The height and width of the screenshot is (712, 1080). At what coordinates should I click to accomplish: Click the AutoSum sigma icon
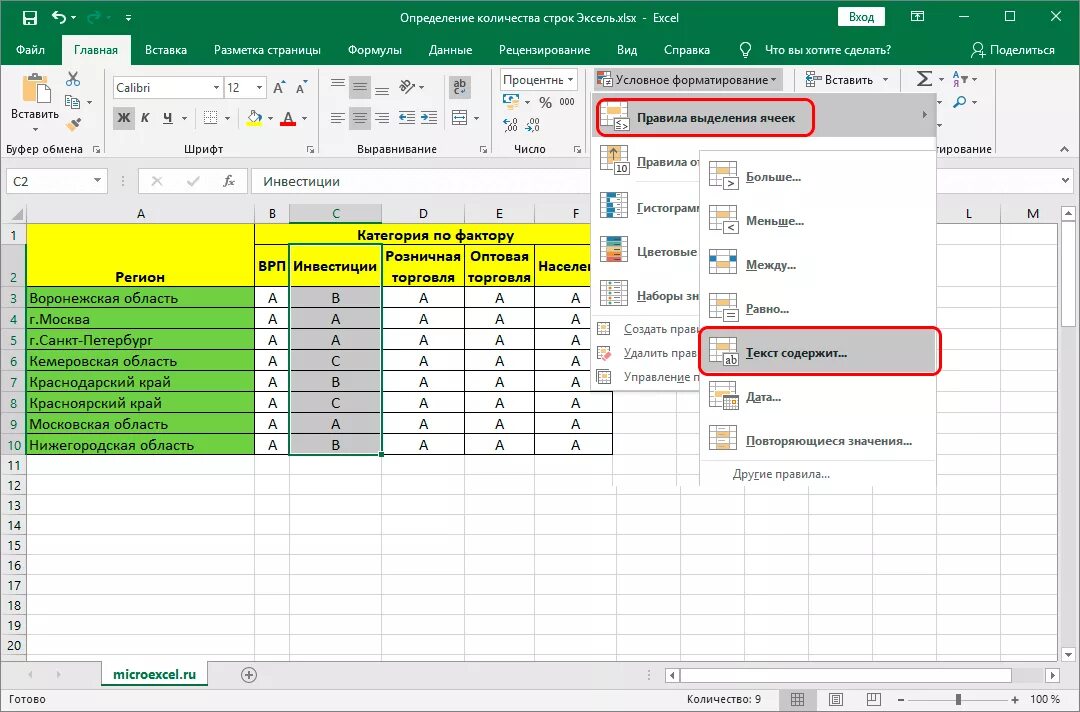coord(924,79)
